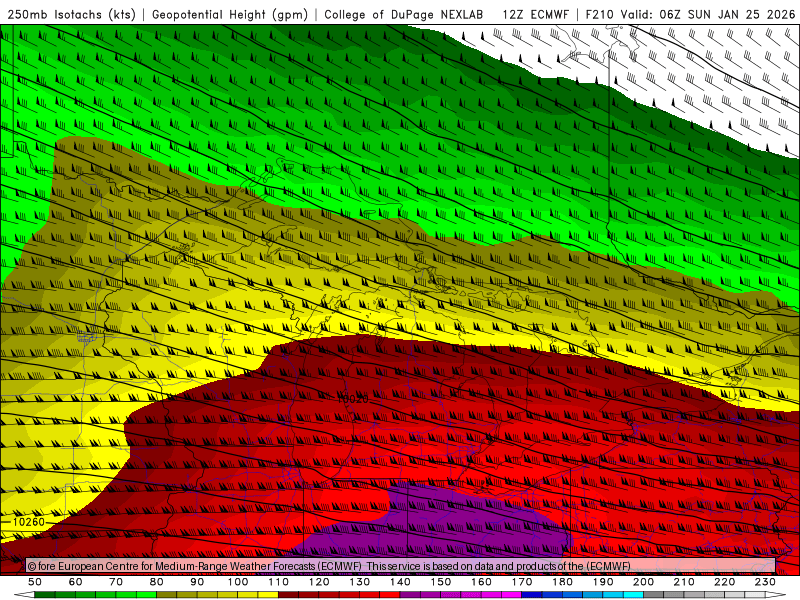Click the '150' legend value
This screenshot has width=800, height=600.
pyautogui.click(x=441, y=582)
